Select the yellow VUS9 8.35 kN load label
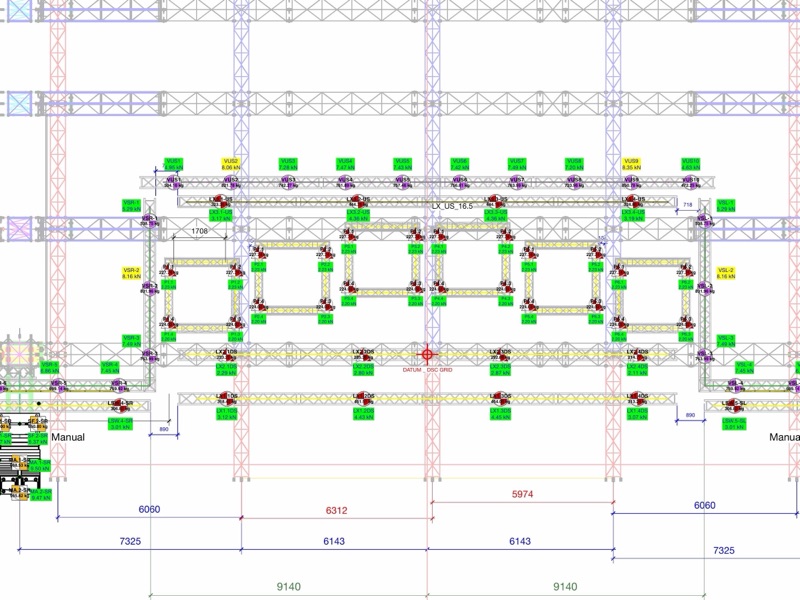 coord(631,164)
